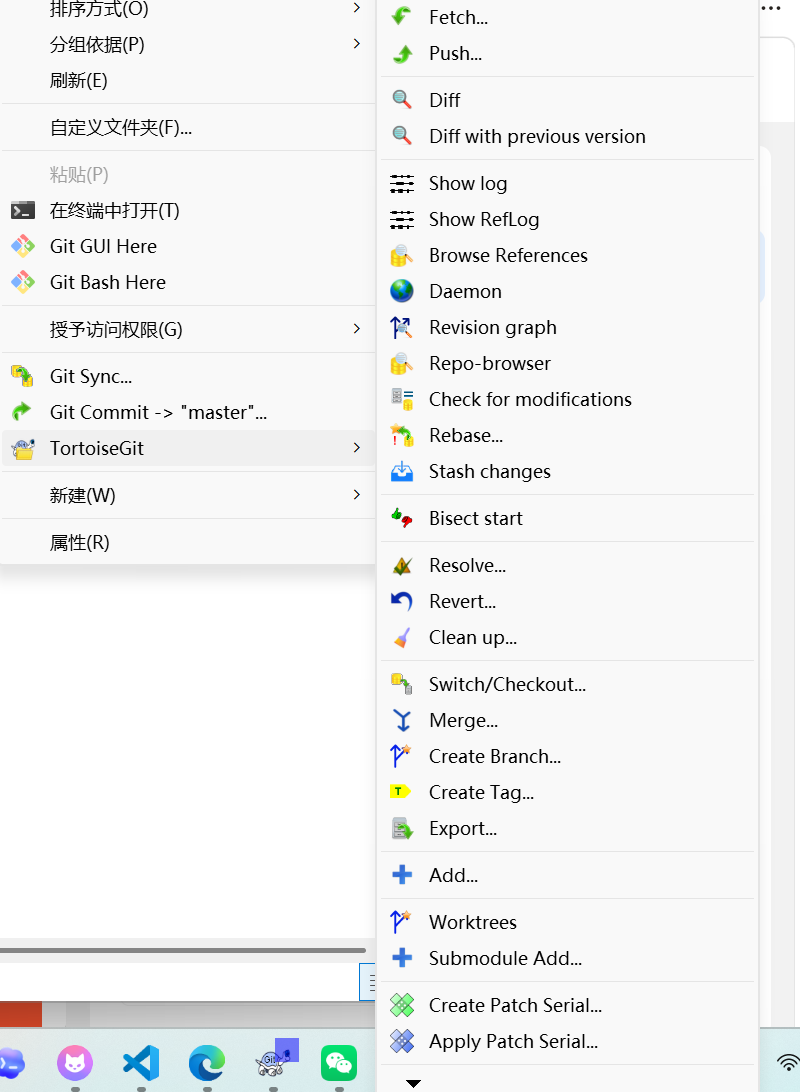Click the blue Revert arrow icon
The height and width of the screenshot is (1092, 800).
[x=402, y=601]
